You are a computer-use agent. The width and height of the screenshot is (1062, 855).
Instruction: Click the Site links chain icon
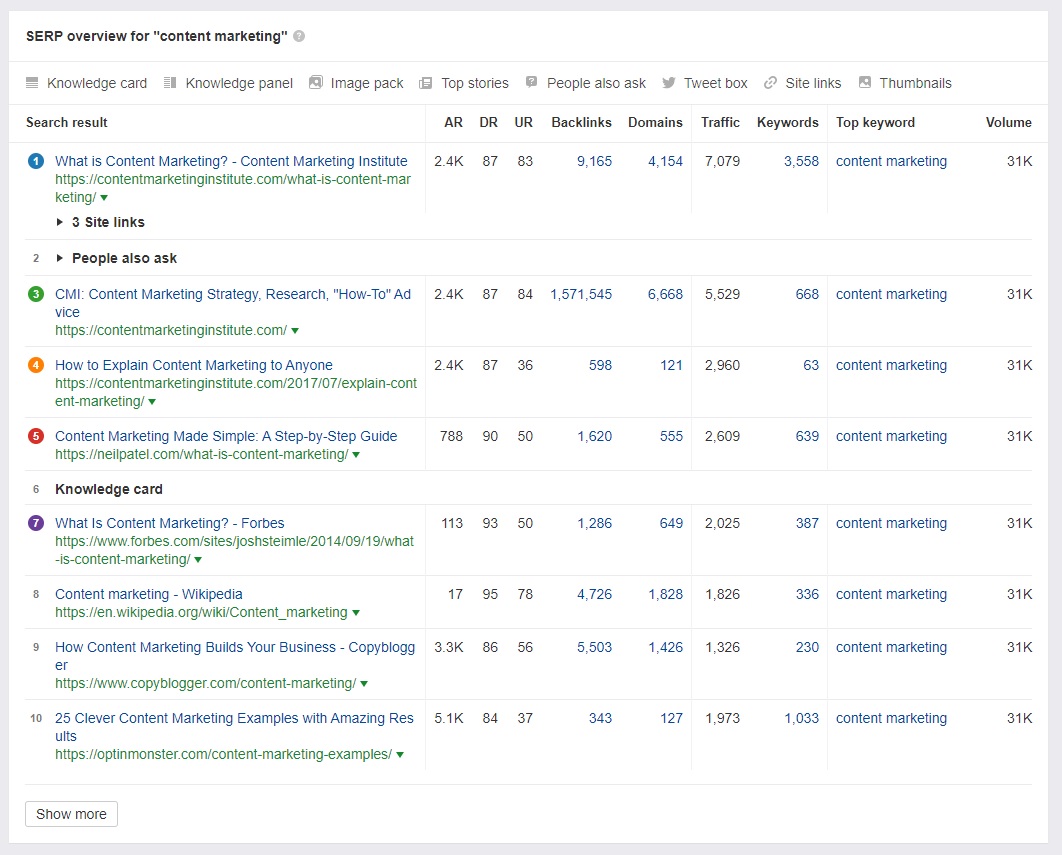[x=770, y=83]
